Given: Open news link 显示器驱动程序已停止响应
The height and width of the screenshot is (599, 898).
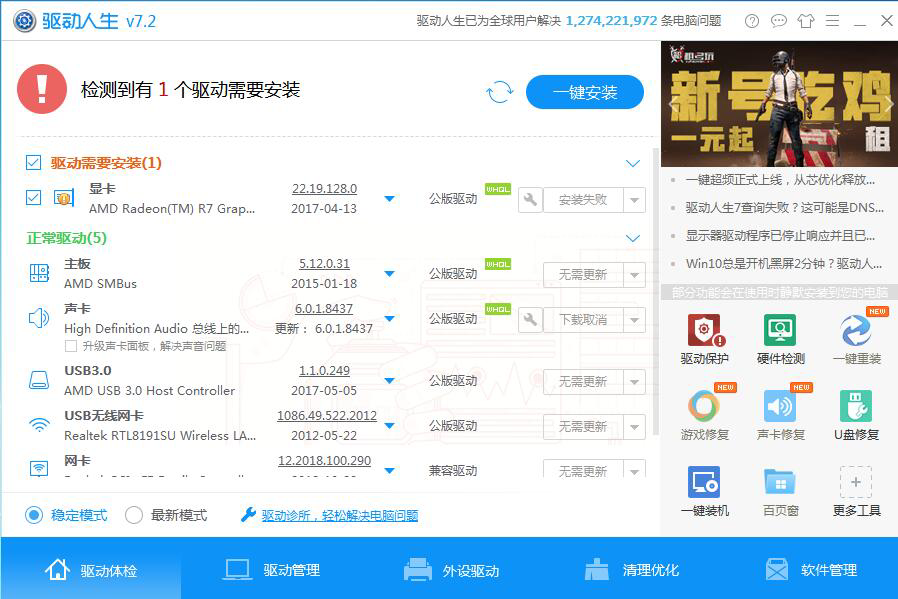Looking at the screenshot, I should (x=780, y=235).
